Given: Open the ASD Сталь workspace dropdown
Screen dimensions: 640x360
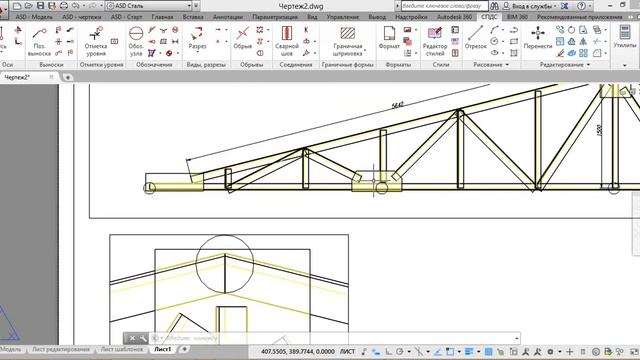Looking at the screenshot, I should tap(149, 6).
